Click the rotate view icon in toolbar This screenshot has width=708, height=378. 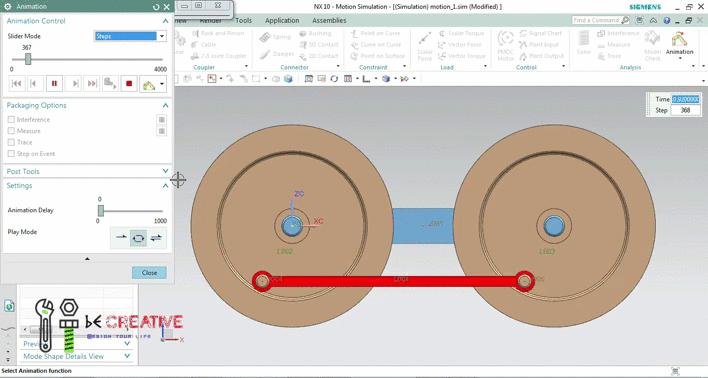334,79
